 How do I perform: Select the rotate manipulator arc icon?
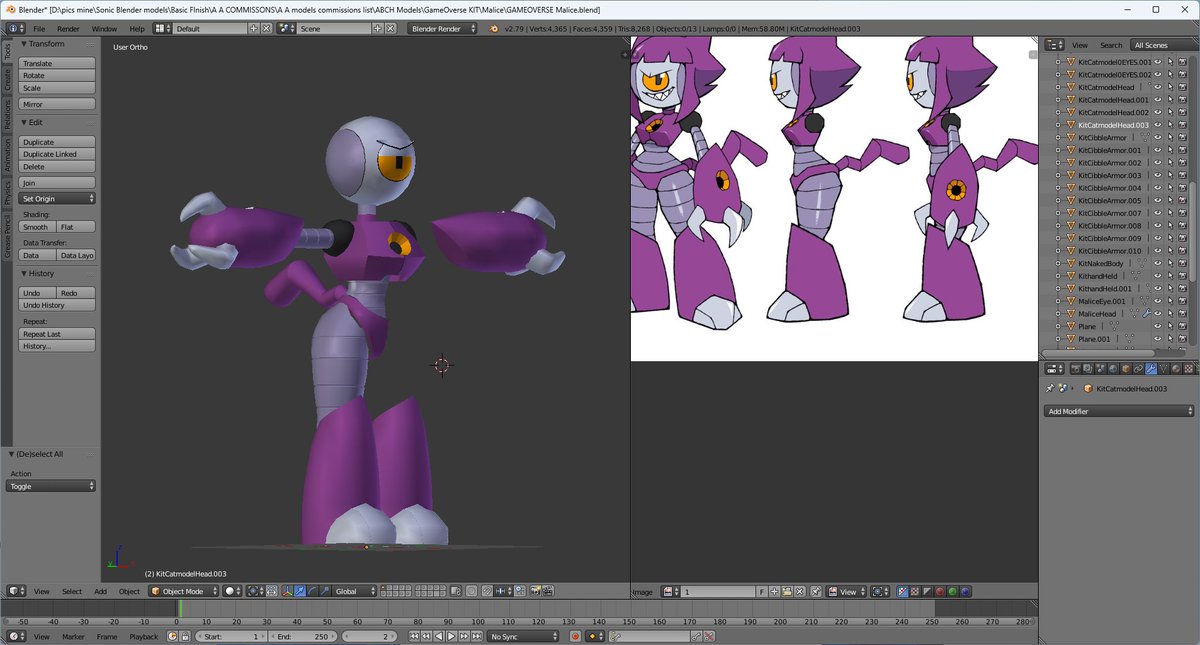click(x=312, y=591)
